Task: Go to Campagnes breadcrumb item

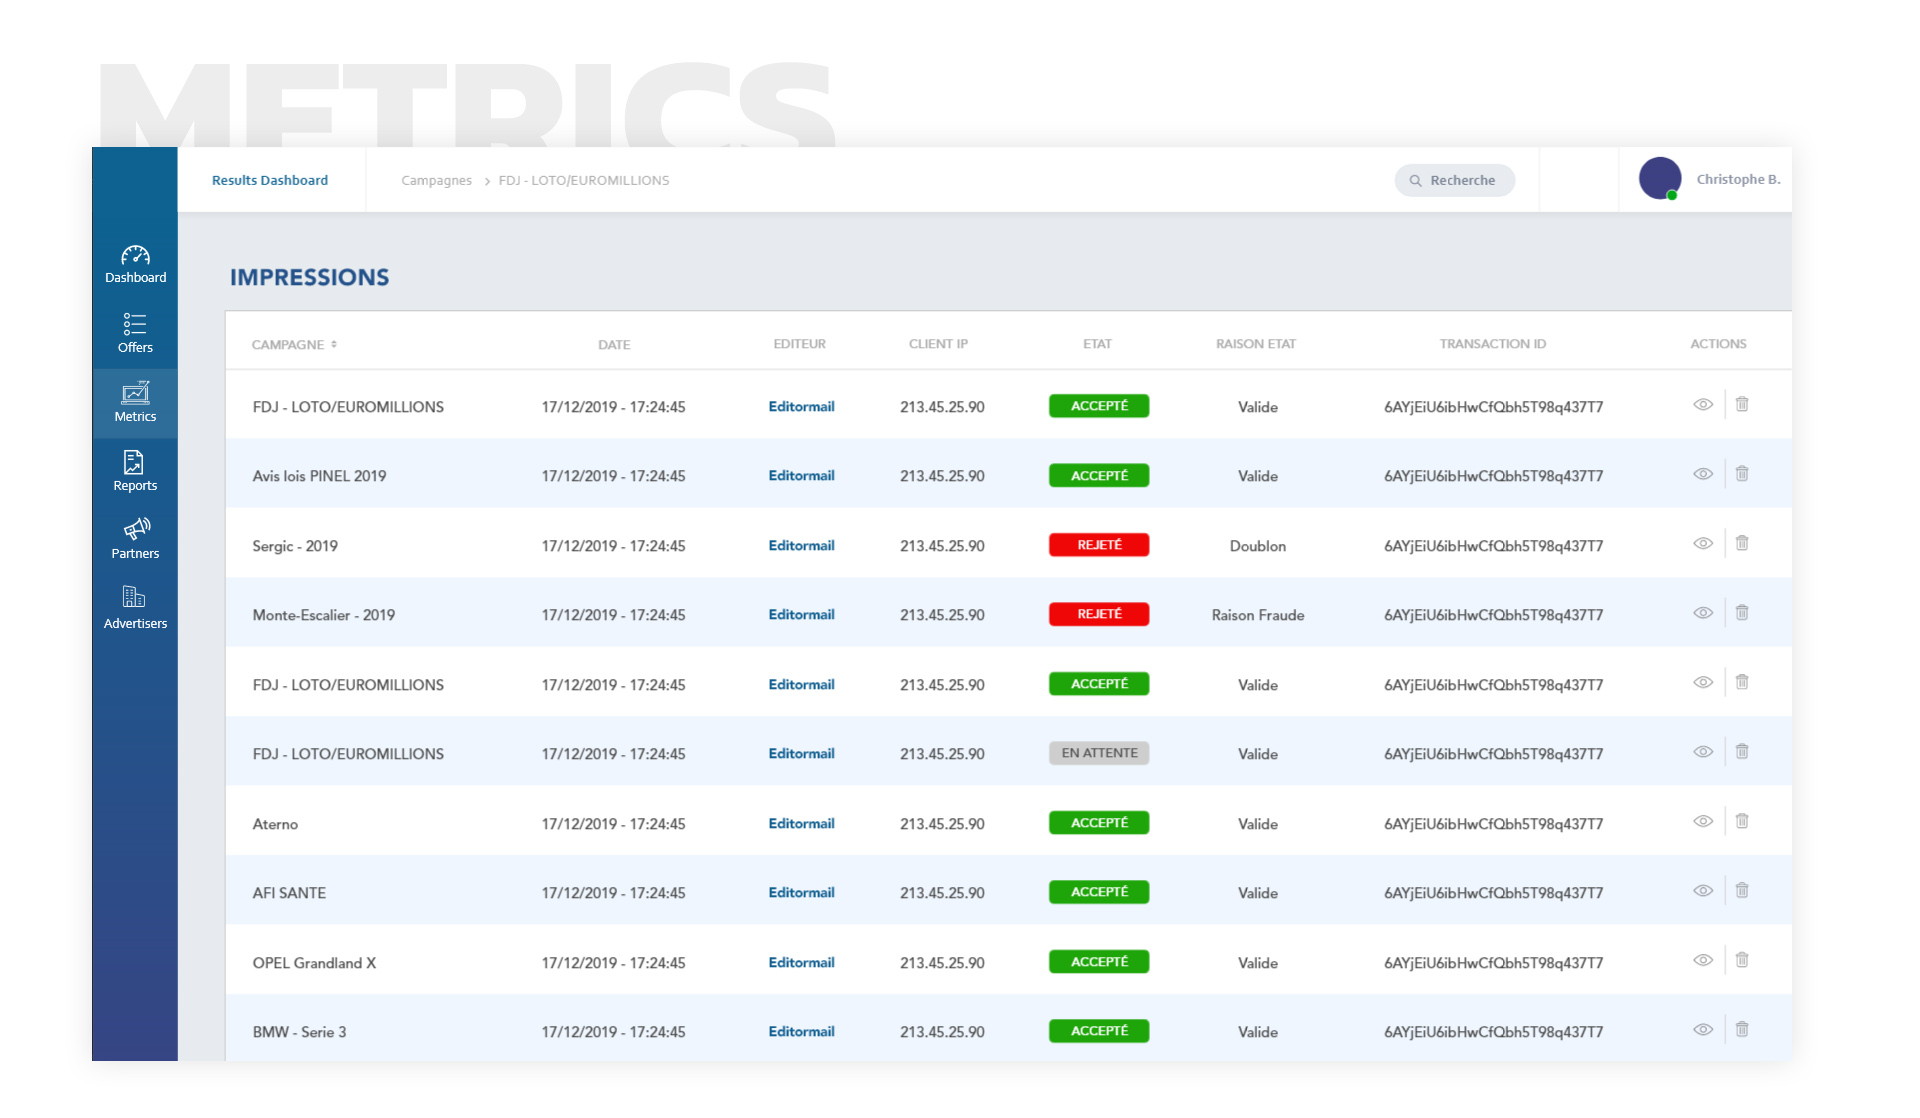Action: click(x=436, y=181)
